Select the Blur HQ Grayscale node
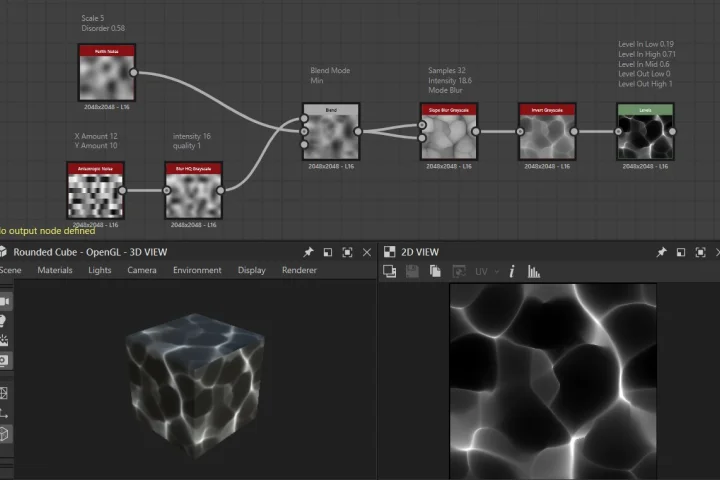The width and height of the screenshot is (720, 480). [193, 190]
